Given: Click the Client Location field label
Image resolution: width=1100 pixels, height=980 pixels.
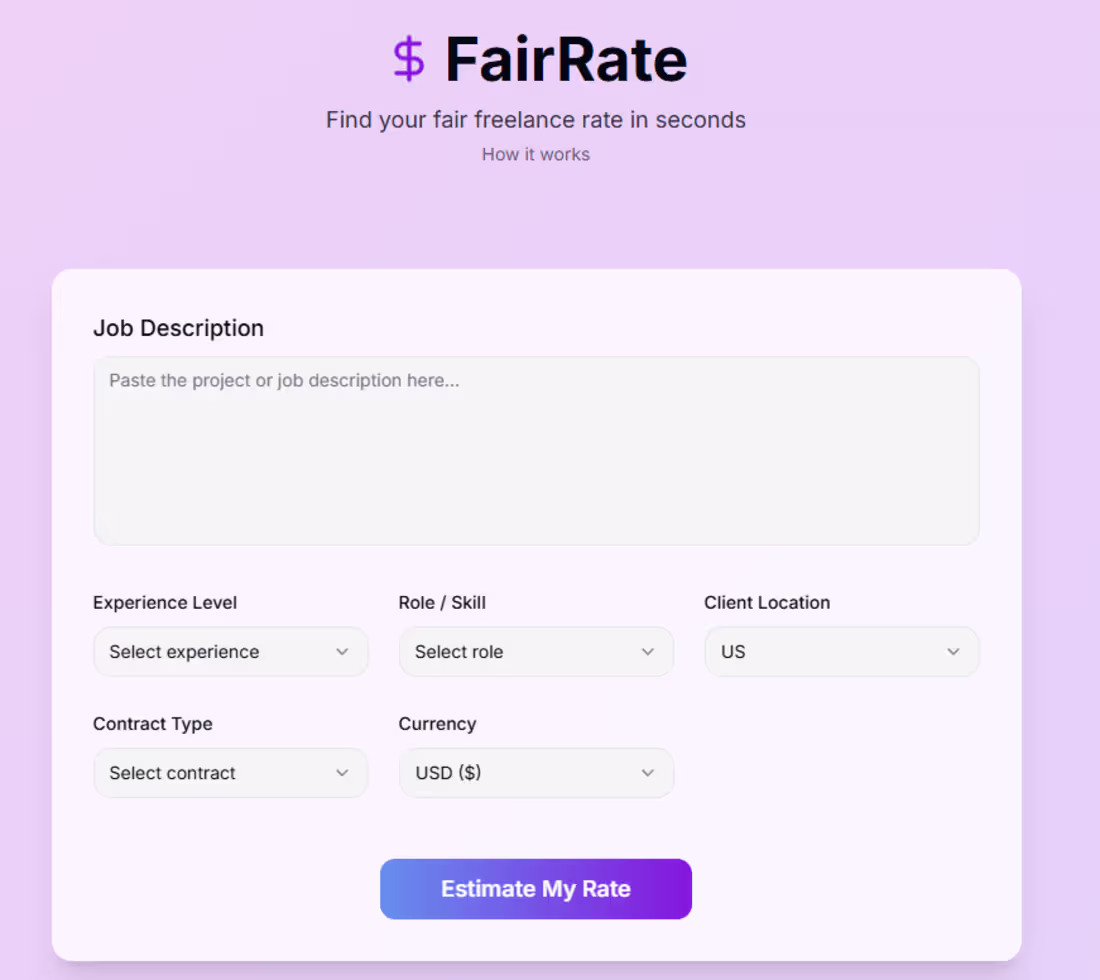Looking at the screenshot, I should 767,603.
